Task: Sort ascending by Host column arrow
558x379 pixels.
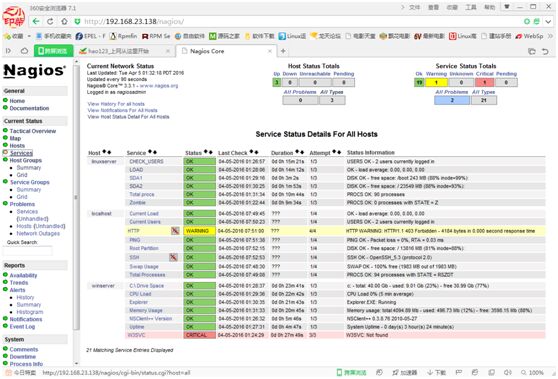Action: (104, 152)
